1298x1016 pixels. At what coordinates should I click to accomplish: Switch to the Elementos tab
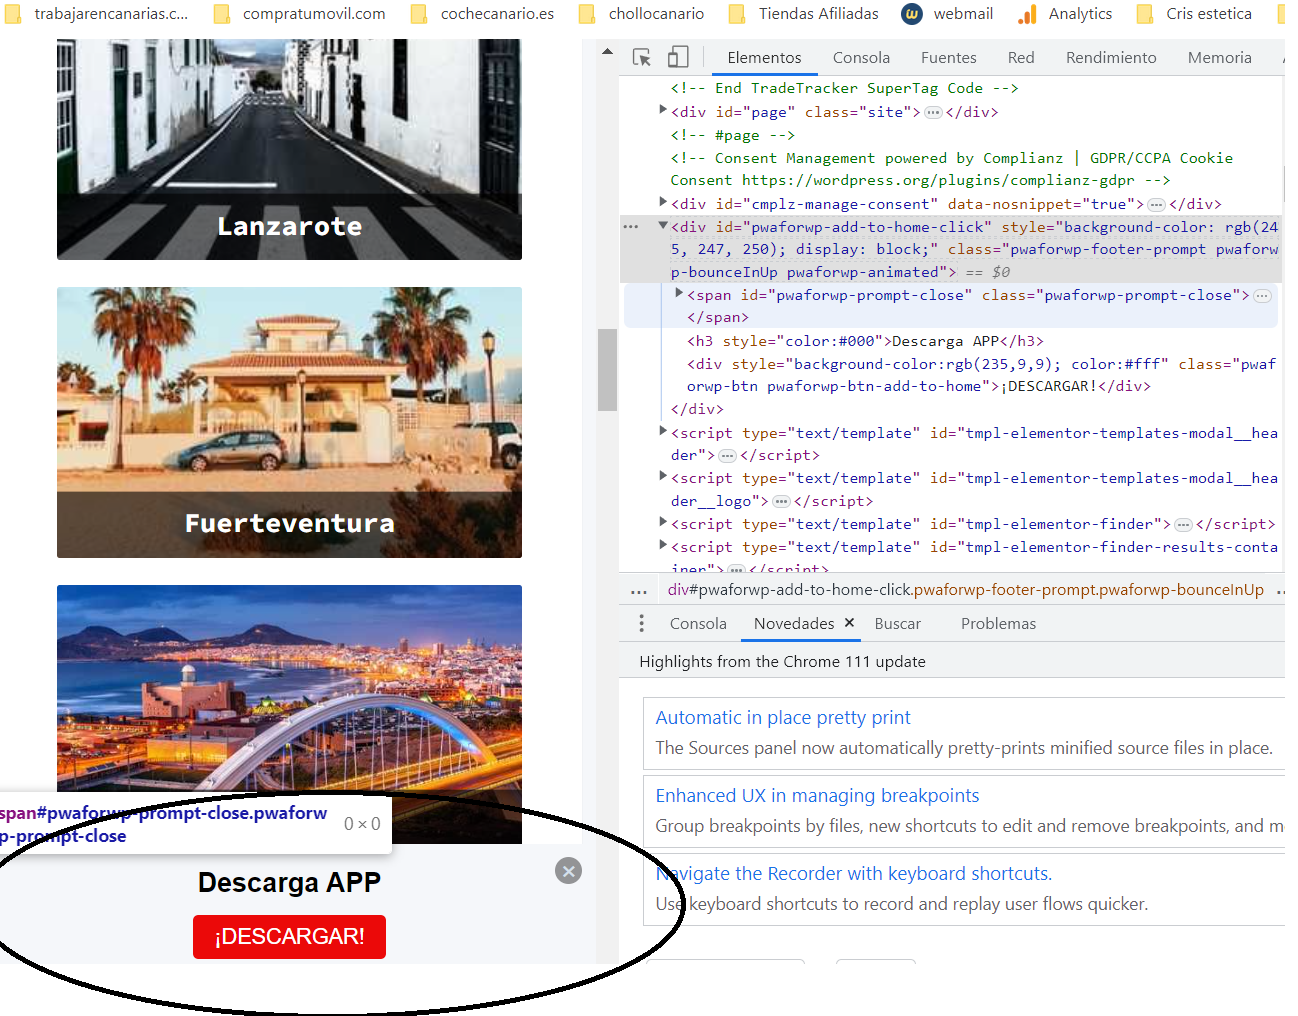(x=764, y=58)
